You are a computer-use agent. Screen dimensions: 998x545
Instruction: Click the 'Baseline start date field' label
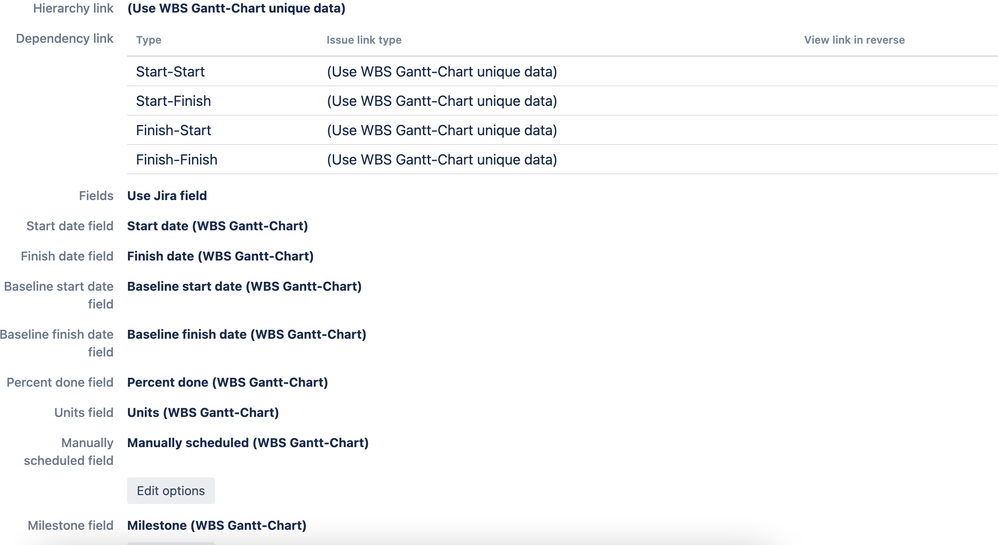[x=59, y=295]
